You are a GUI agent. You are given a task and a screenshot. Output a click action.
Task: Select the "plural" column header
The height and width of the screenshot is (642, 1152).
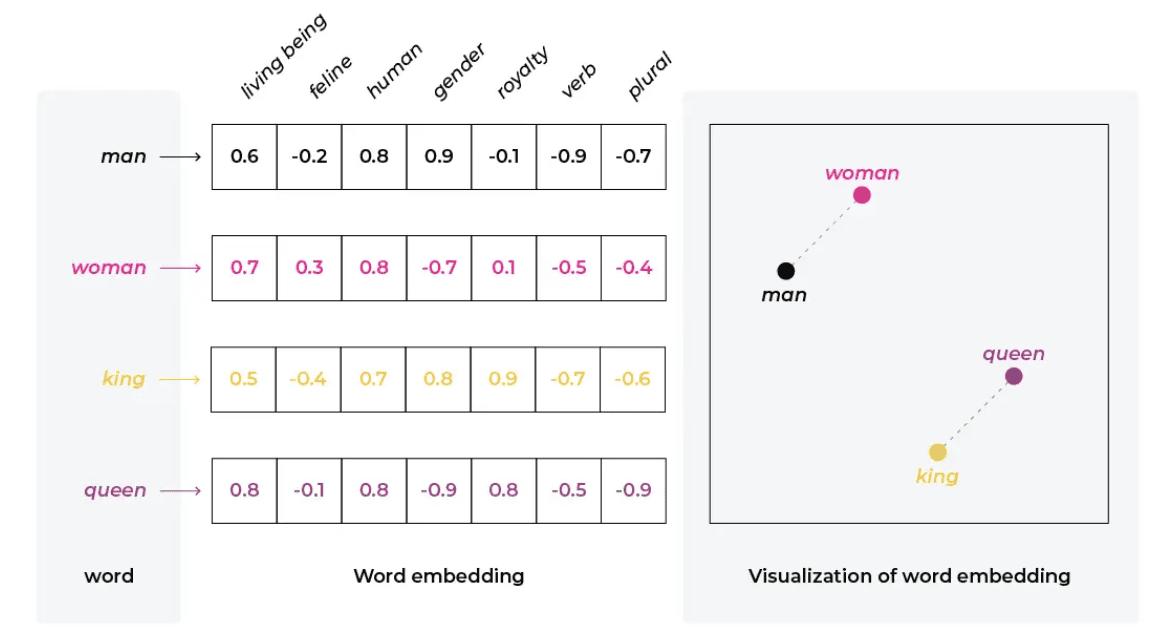pyautogui.click(x=649, y=76)
